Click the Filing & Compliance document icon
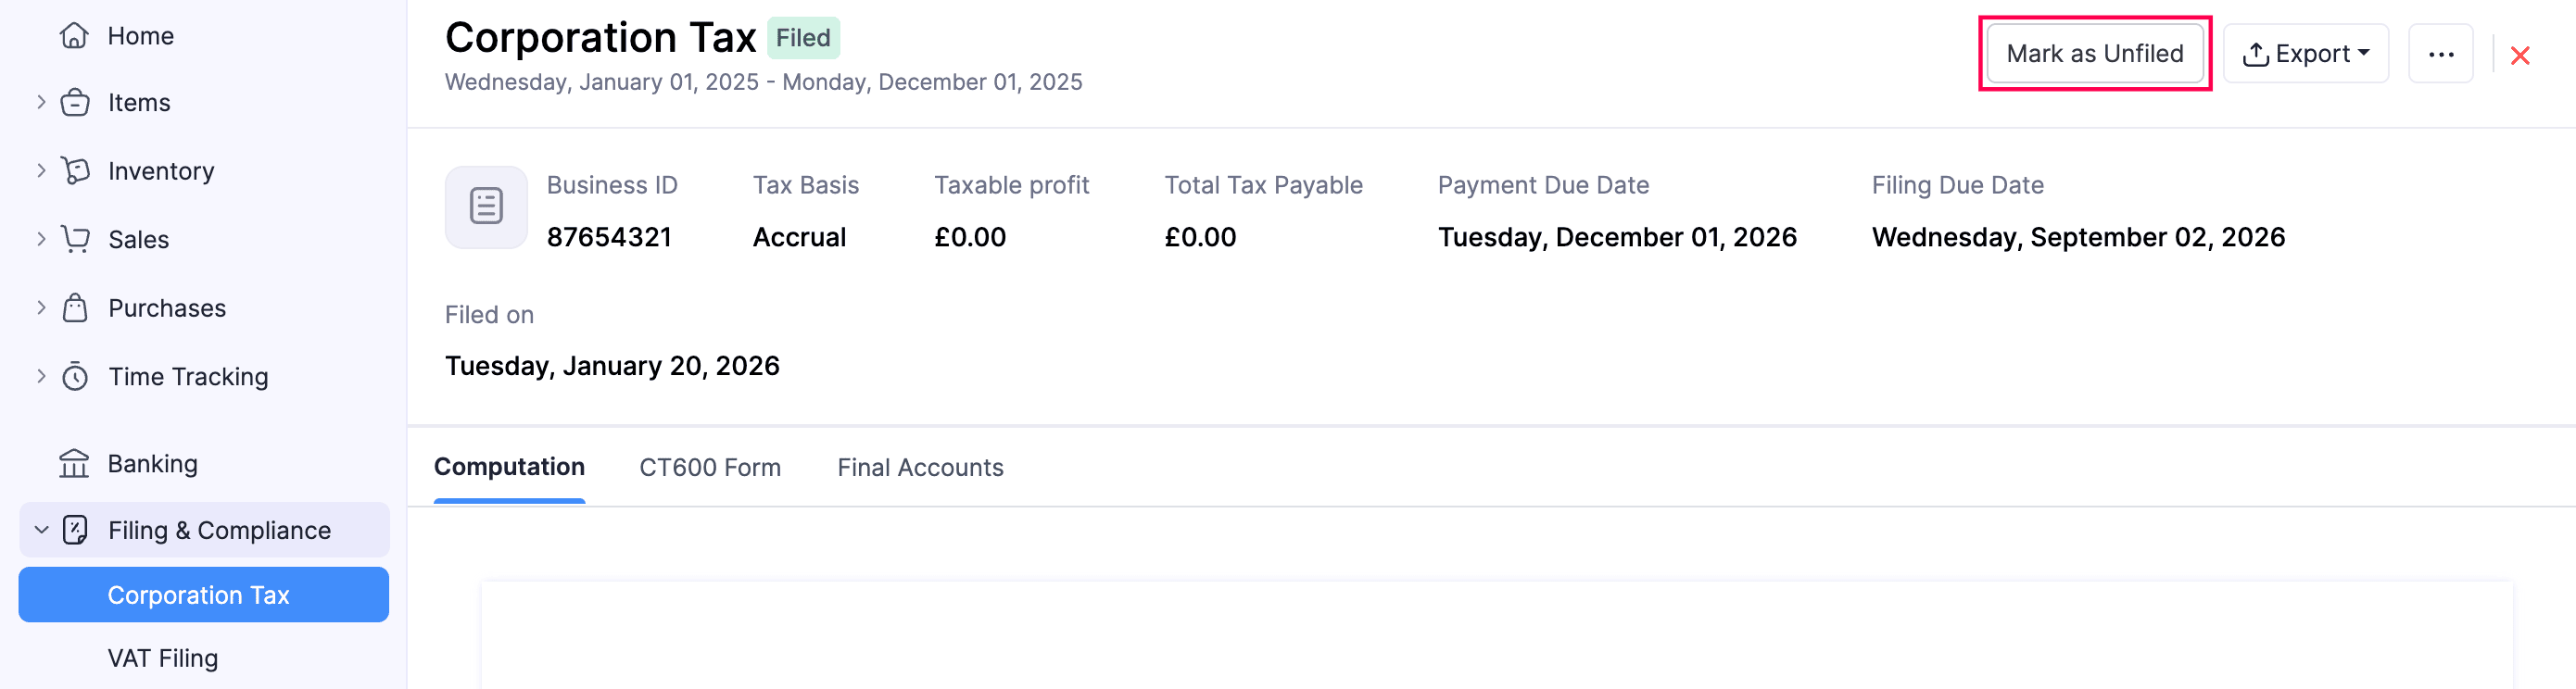 click(75, 530)
